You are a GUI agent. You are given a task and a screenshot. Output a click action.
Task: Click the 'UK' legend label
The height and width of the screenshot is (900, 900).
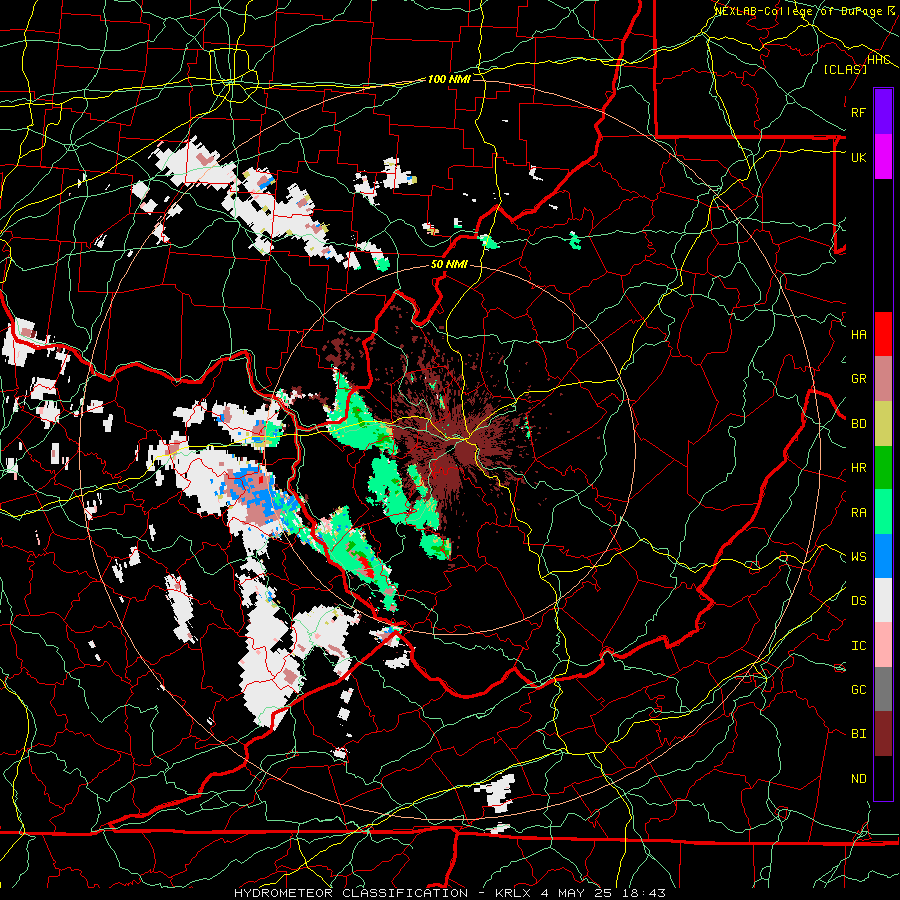pyautogui.click(x=858, y=157)
